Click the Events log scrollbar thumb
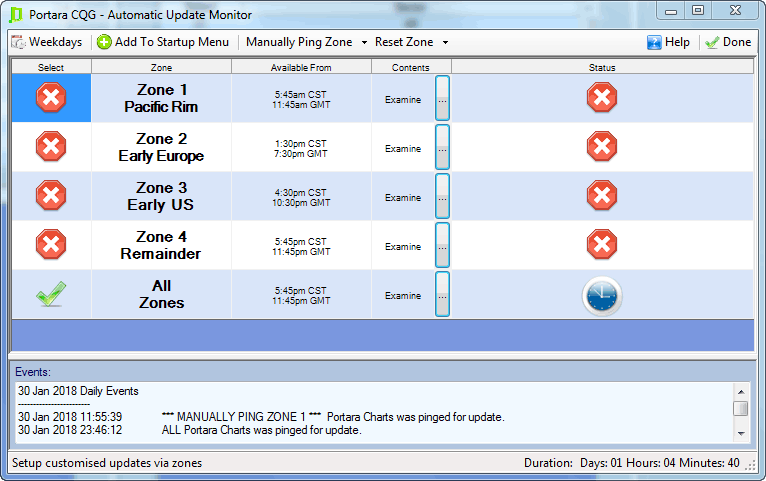The height and width of the screenshot is (481, 766). [x=741, y=408]
